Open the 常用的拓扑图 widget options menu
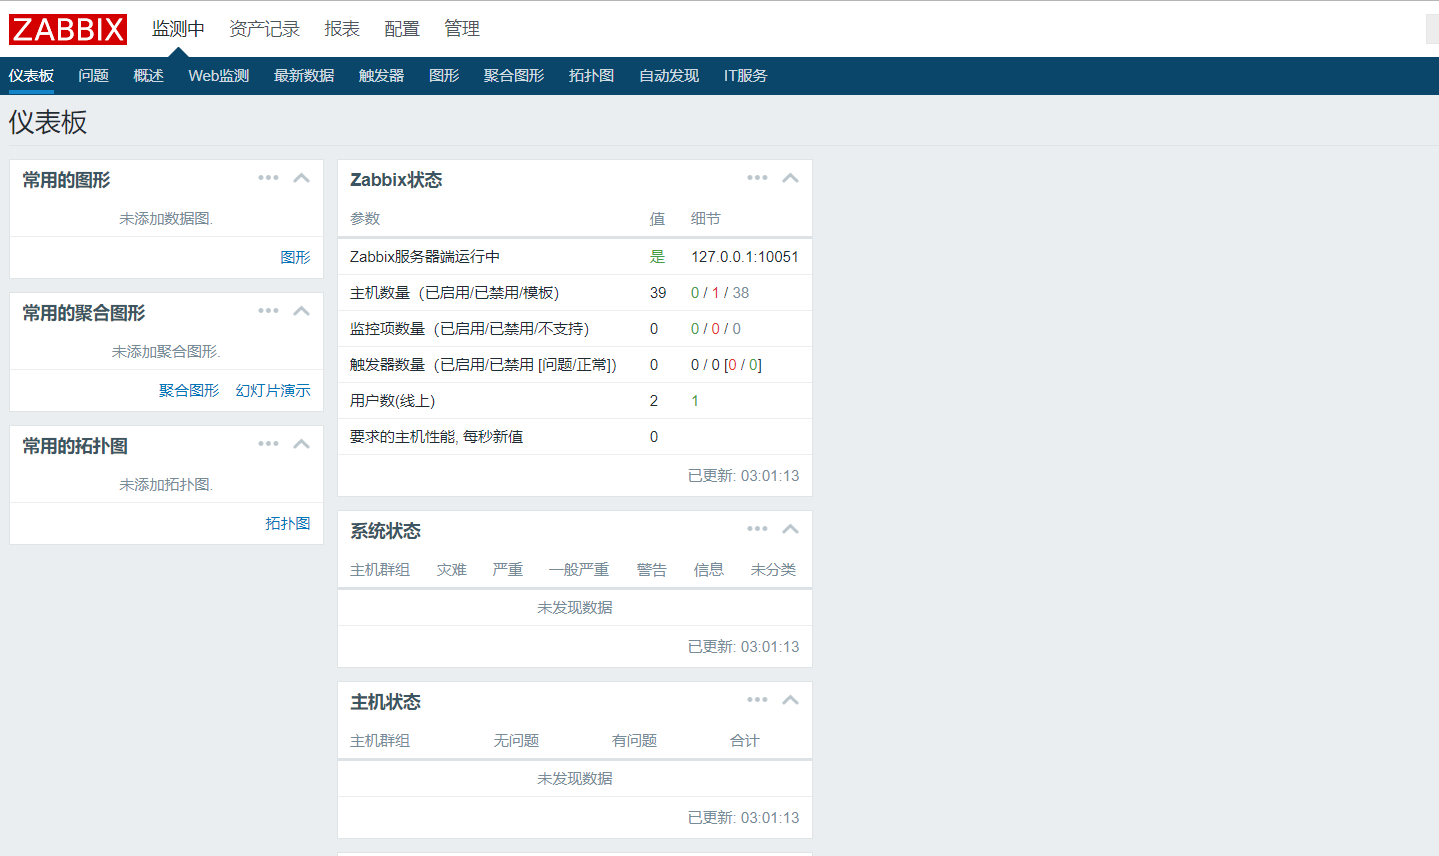The width and height of the screenshot is (1439, 856). [x=268, y=444]
